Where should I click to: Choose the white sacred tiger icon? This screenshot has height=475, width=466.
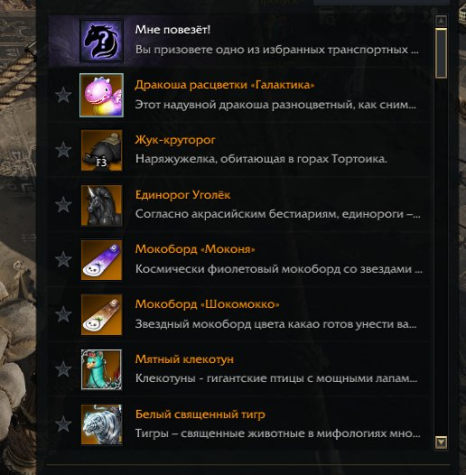[102, 424]
